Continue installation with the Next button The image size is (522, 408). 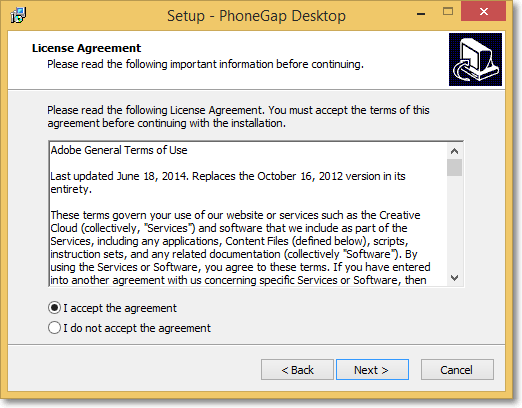point(372,370)
